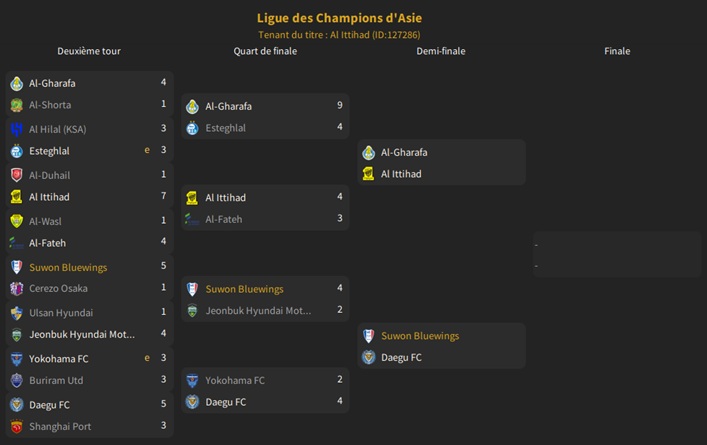This screenshot has width=707, height=445.
Task: Click the Al Hilal (KSA) crest
Action: click(16, 129)
